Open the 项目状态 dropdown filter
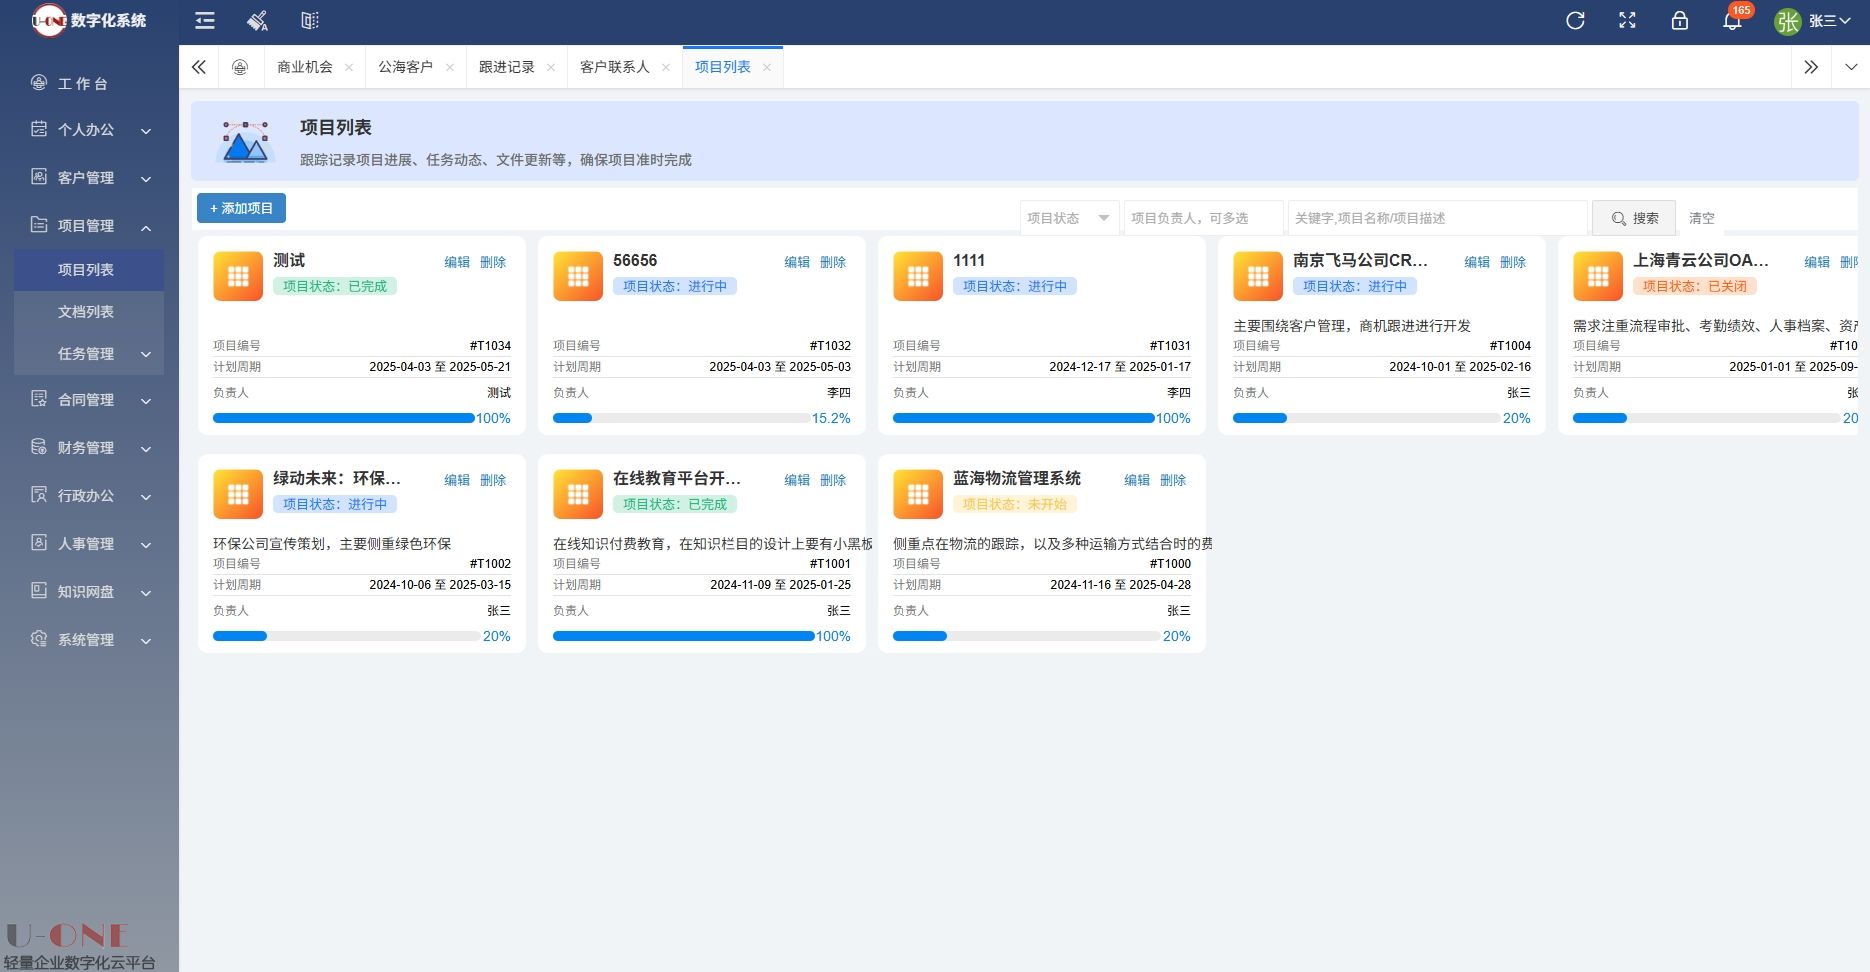The height and width of the screenshot is (972, 1870). 1068,218
